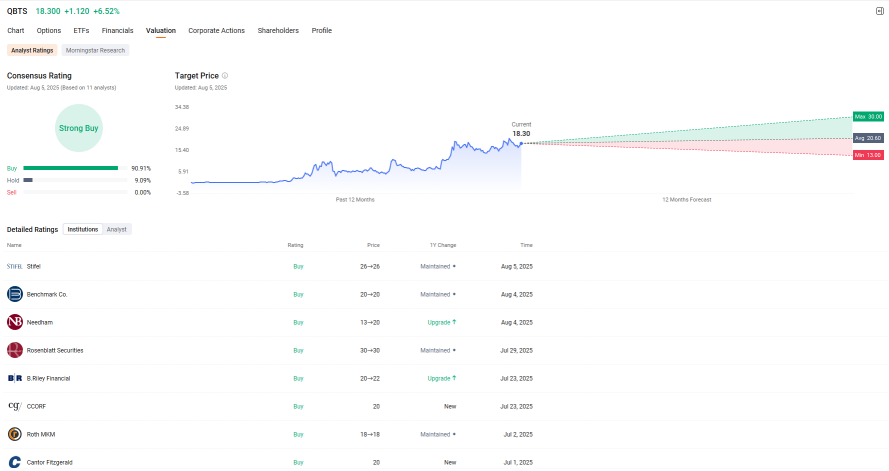The image size is (889, 471).
Task: Click the Cantor Fitzgerald logo icon
Action: [x=15, y=462]
